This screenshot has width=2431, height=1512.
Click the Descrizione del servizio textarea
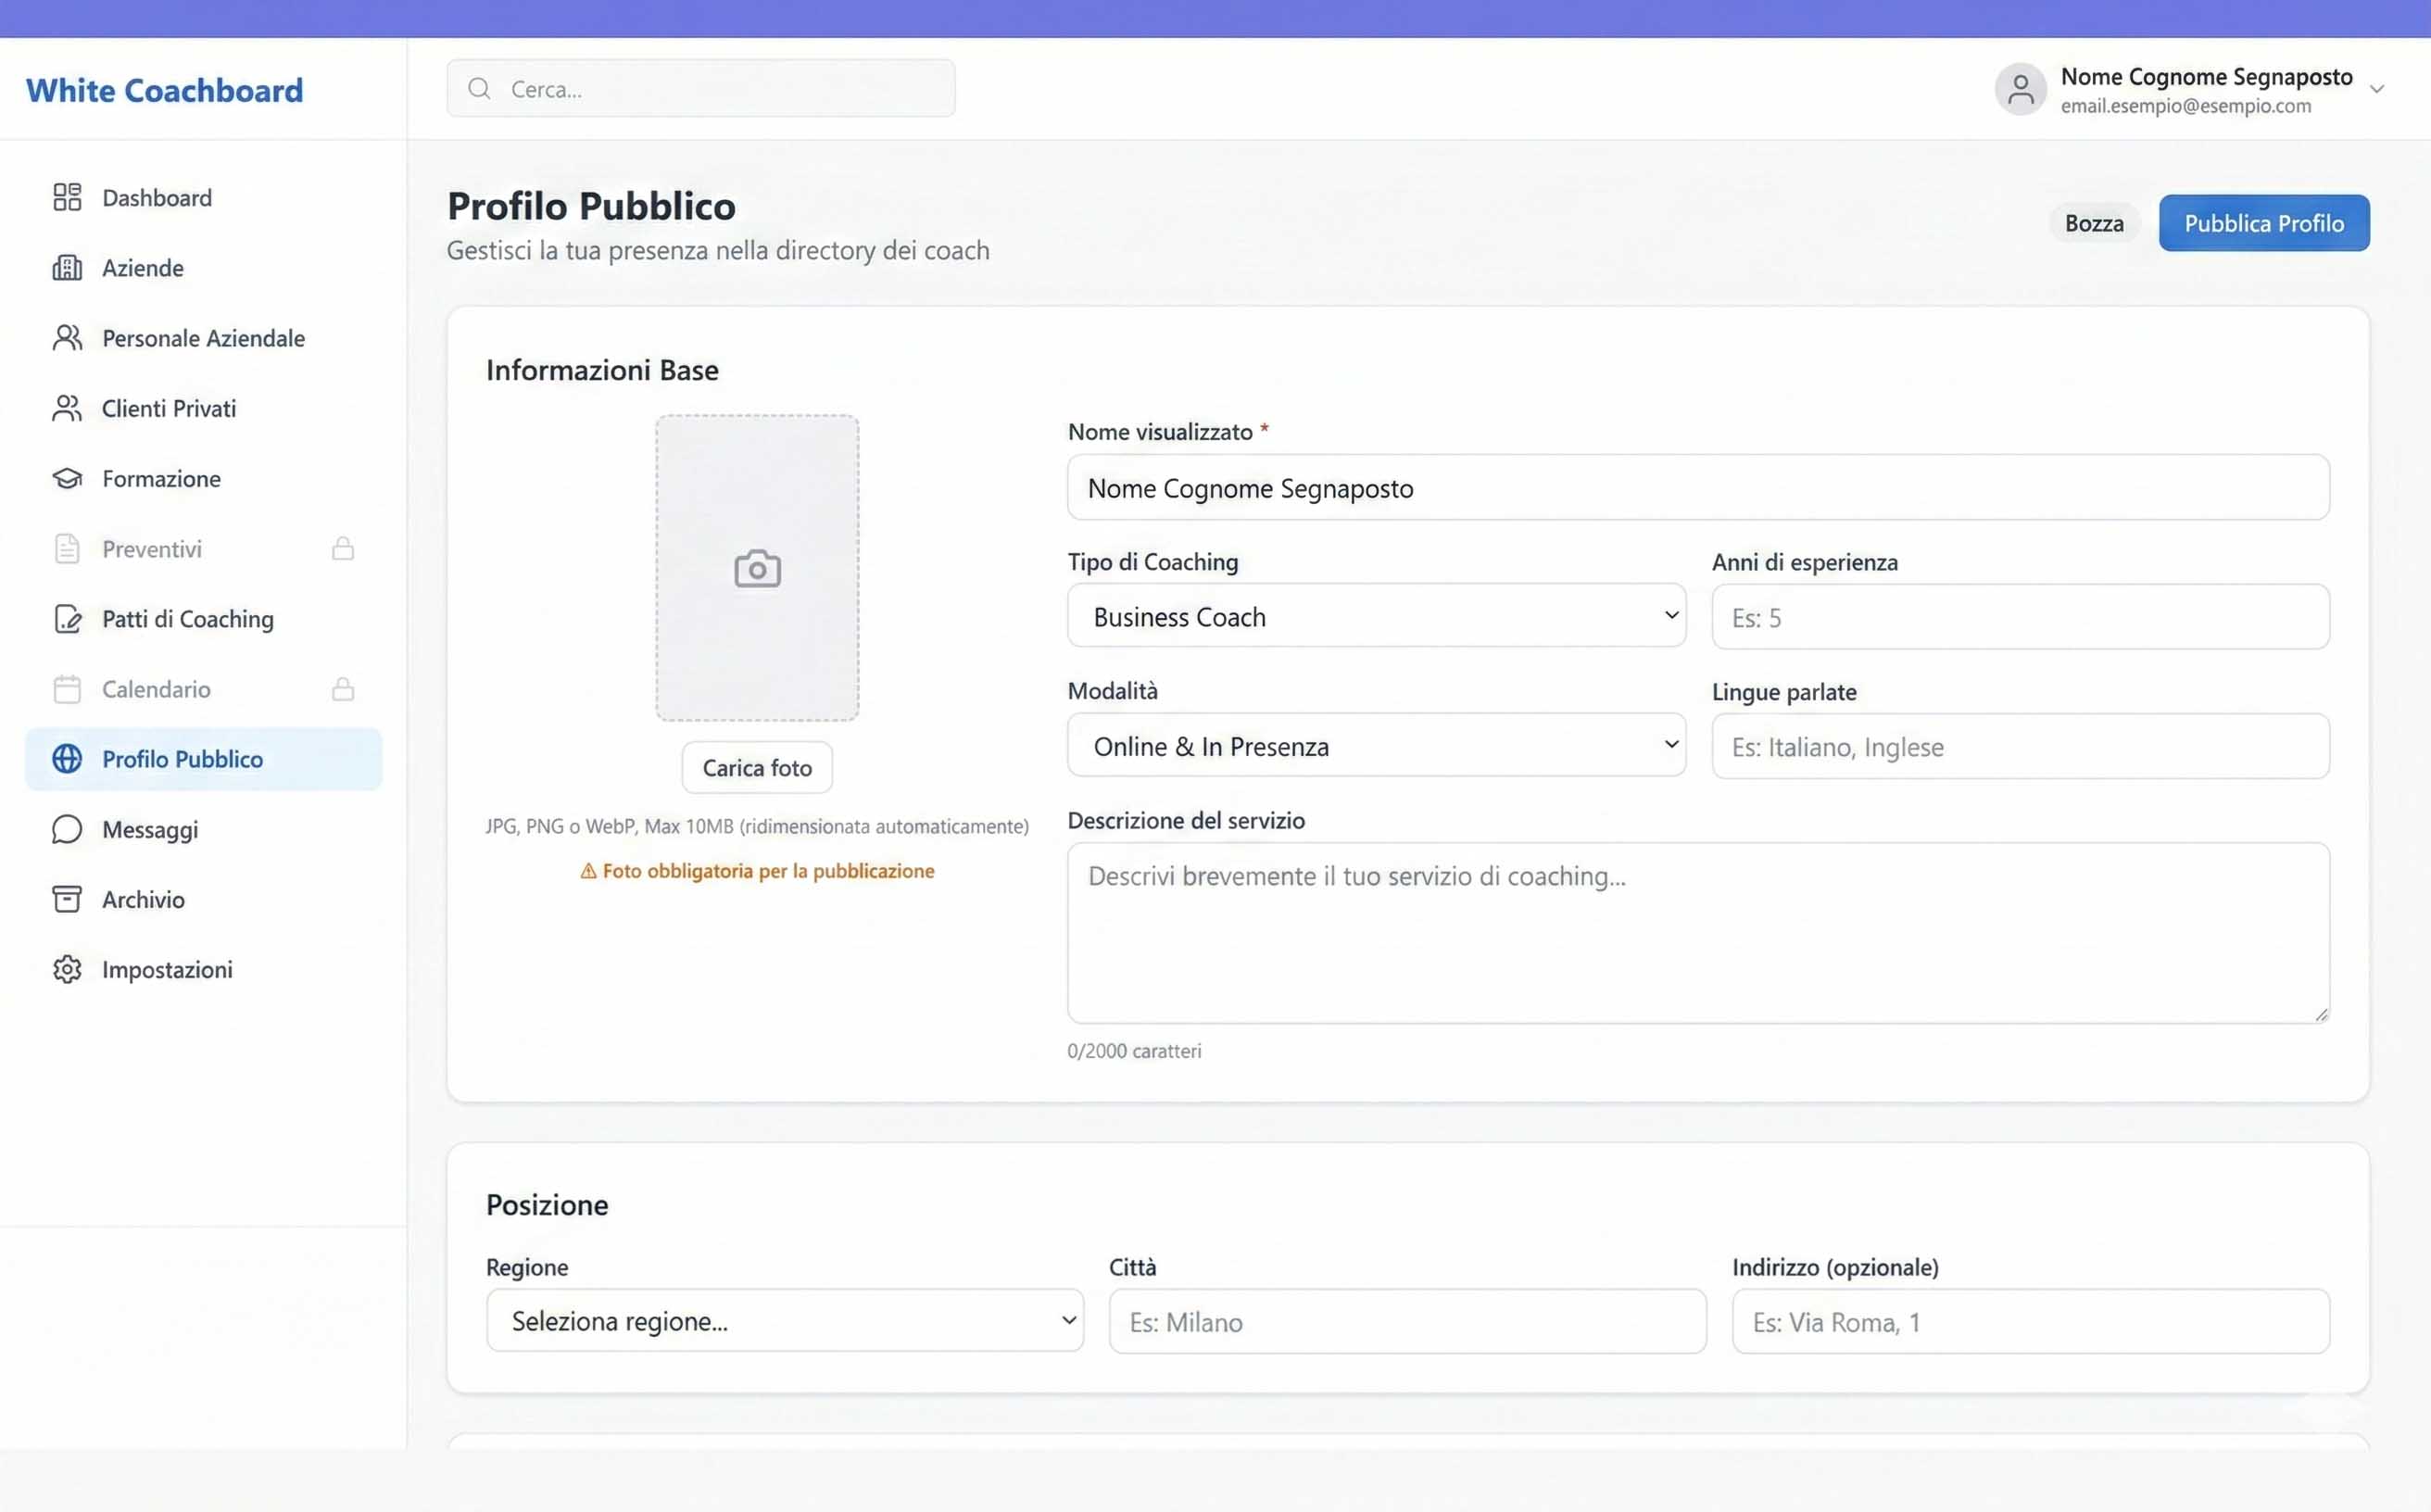click(x=1698, y=932)
